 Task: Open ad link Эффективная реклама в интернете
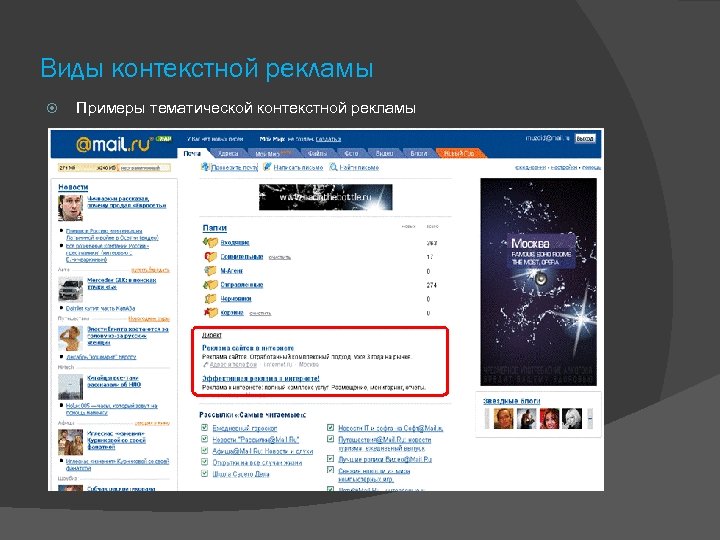[261, 378]
